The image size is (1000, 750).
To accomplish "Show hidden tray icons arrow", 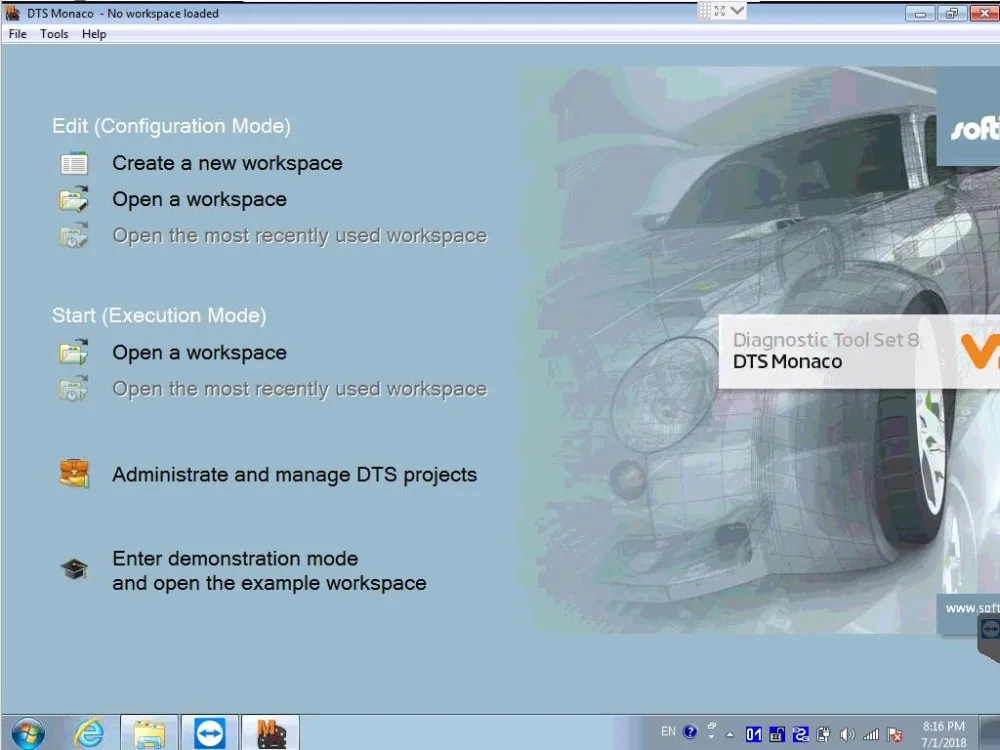I will (x=730, y=734).
